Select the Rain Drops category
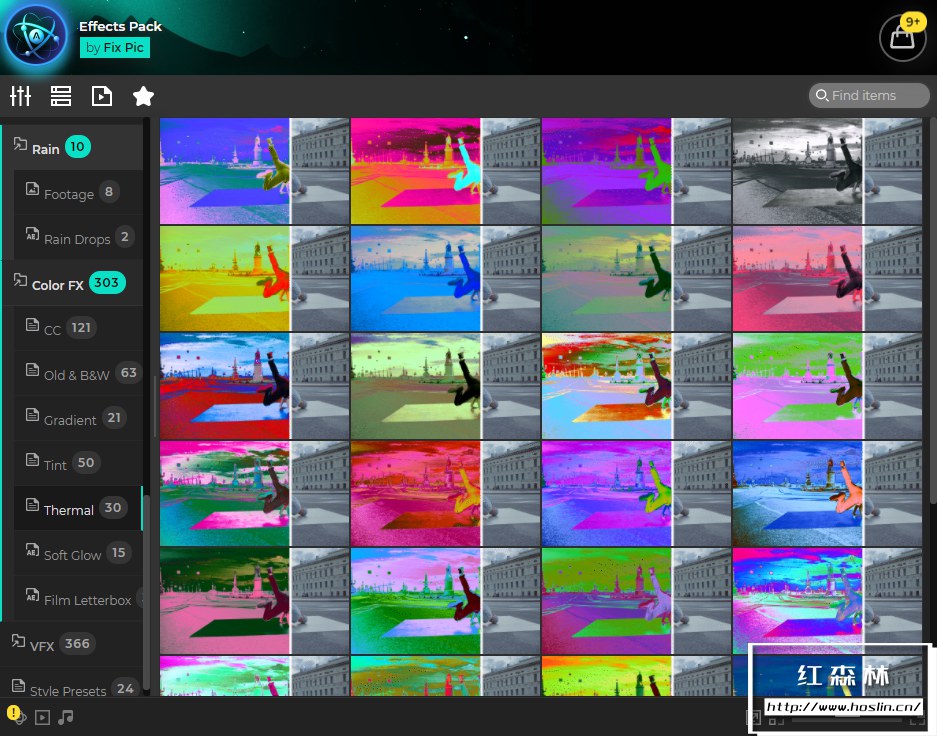This screenshot has width=937, height=736. [x=78, y=238]
